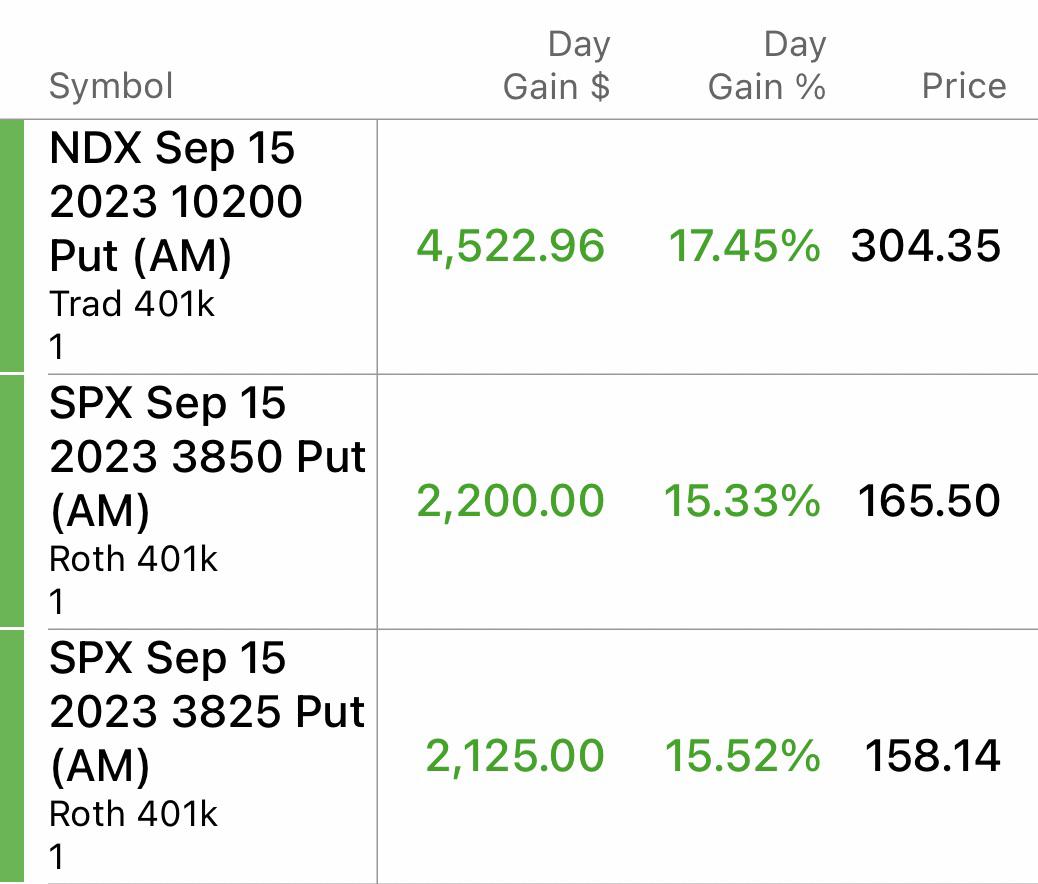Click the 2,200.00 day gain value
Image resolution: width=1038 pixels, height=884 pixels.
(510, 501)
